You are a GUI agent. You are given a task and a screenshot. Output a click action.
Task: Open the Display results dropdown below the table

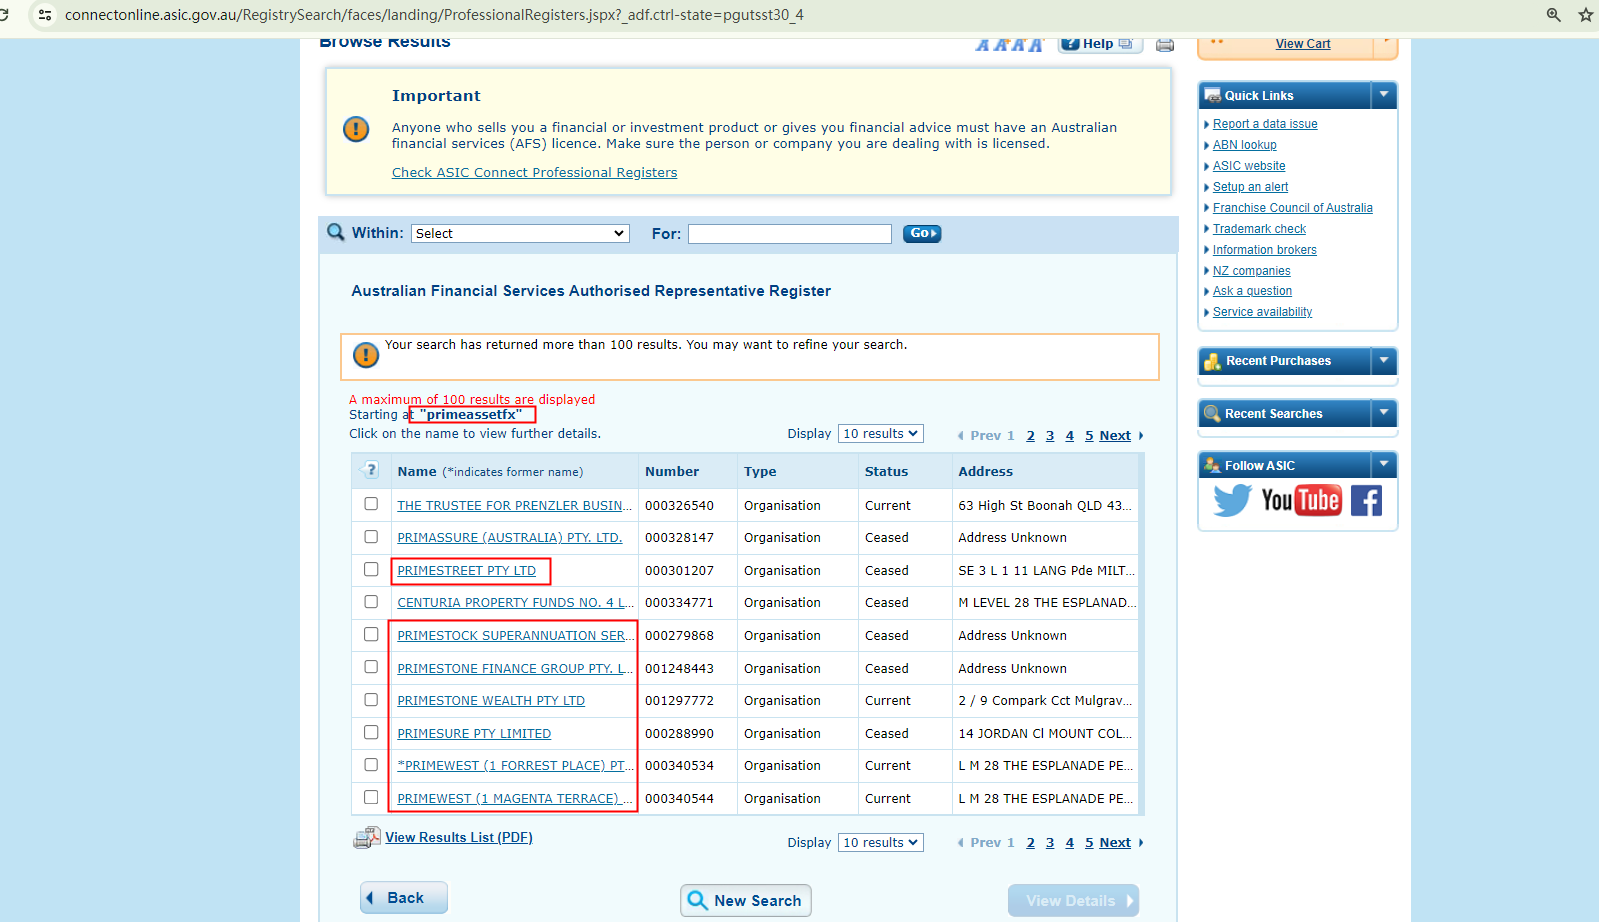pos(881,843)
